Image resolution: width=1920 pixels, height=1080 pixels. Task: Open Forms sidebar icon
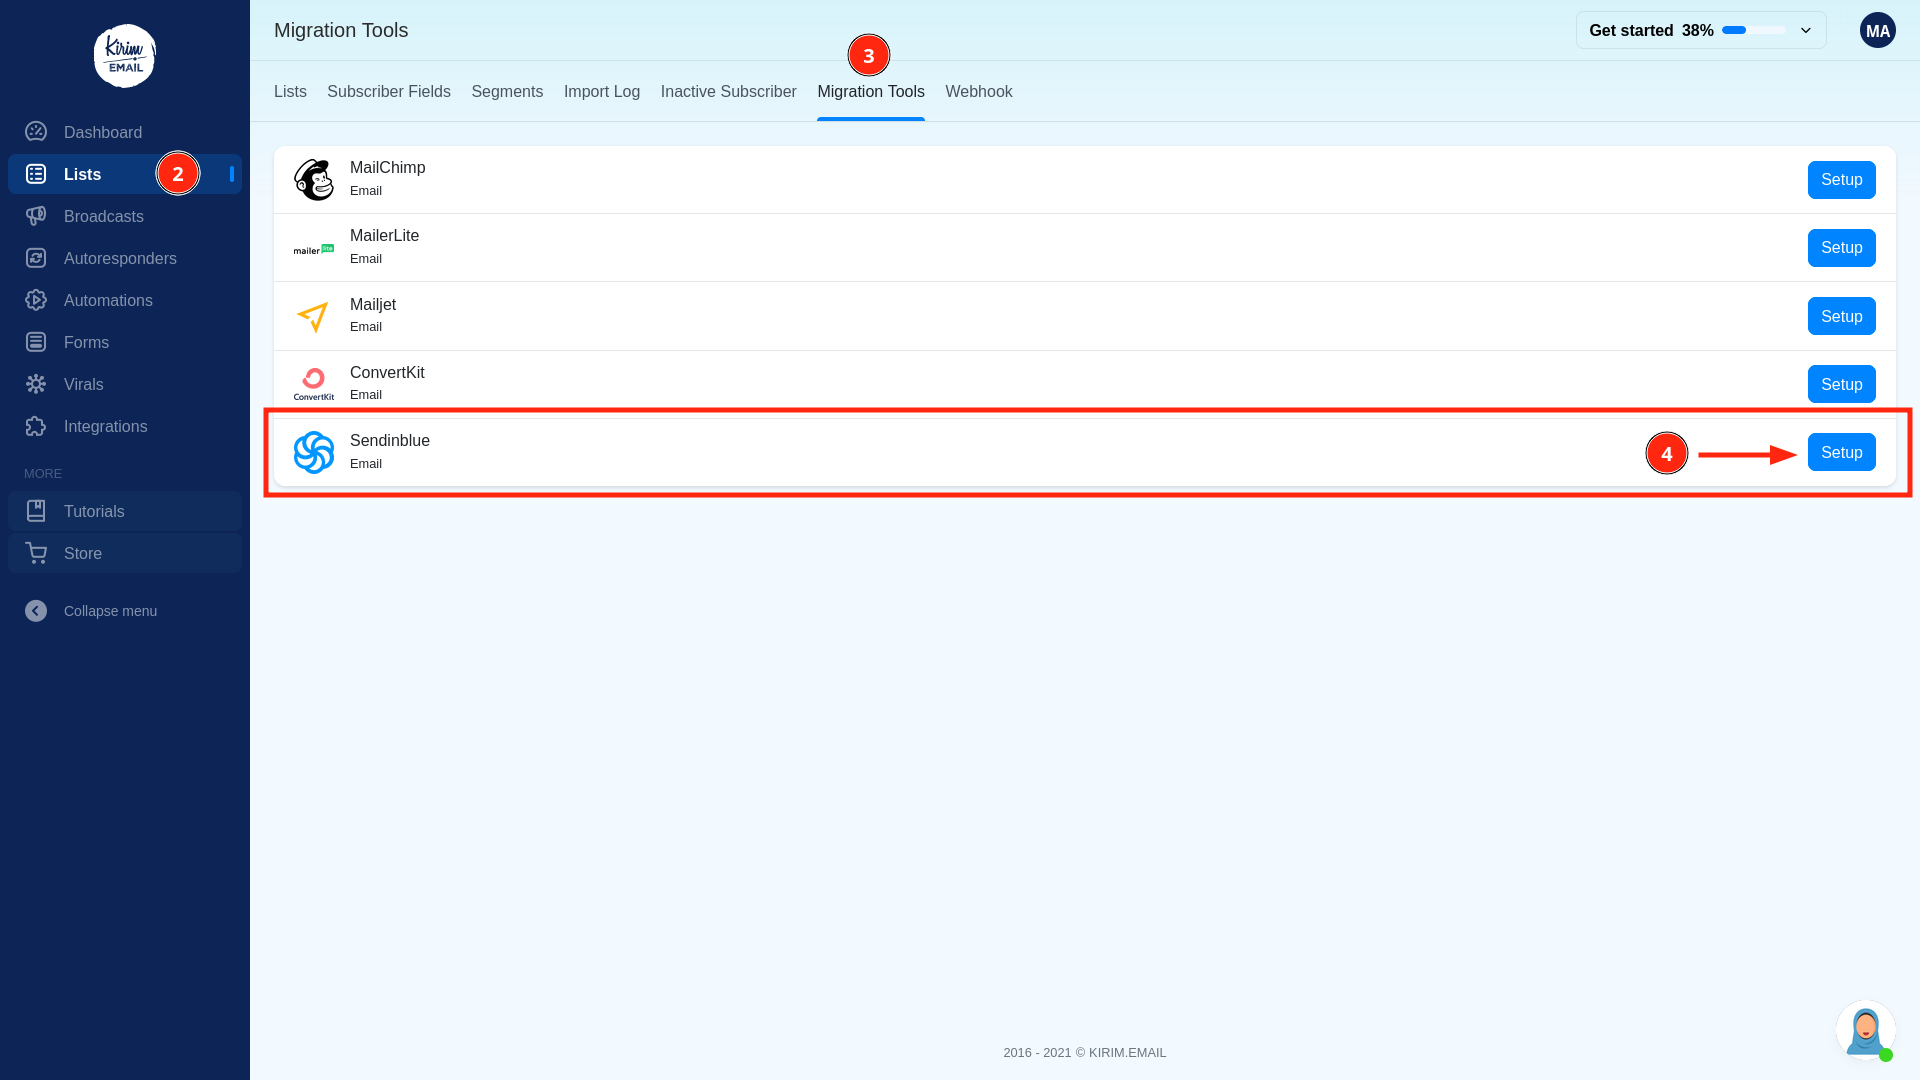point(36,342)
